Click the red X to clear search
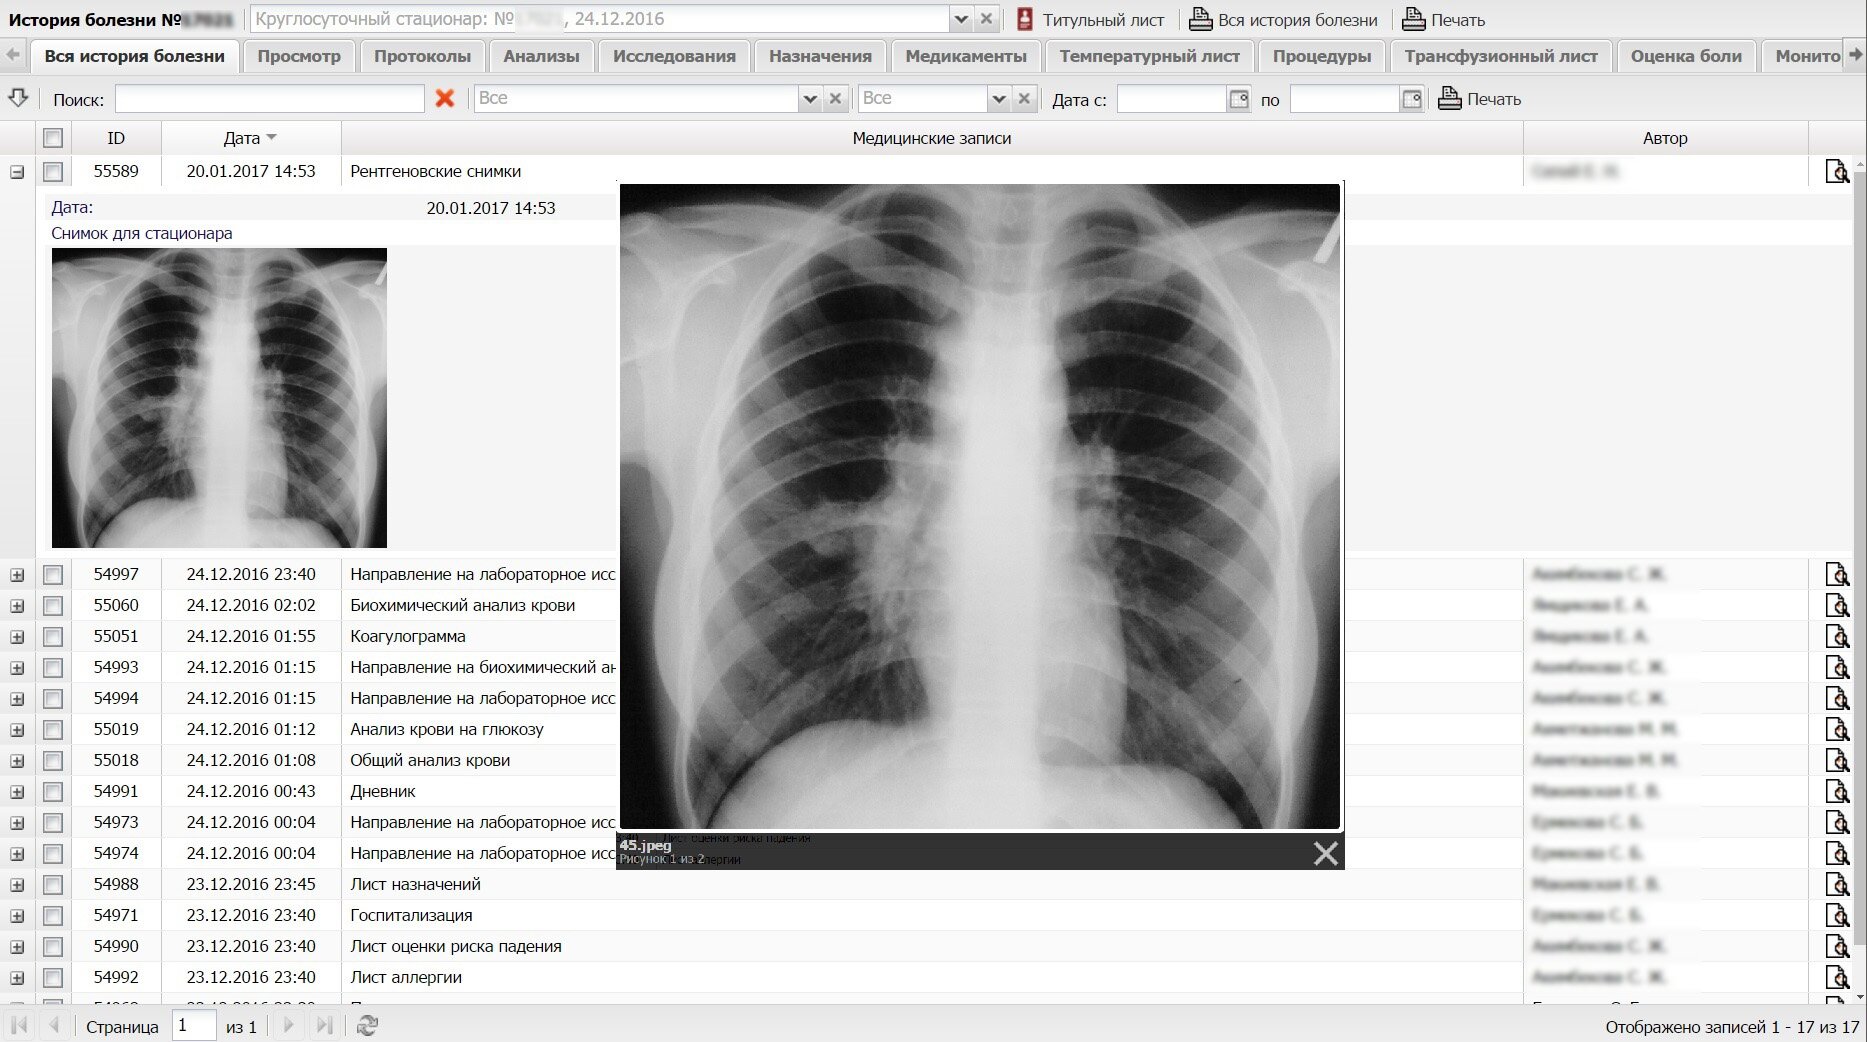 click(x=445, y=98)
